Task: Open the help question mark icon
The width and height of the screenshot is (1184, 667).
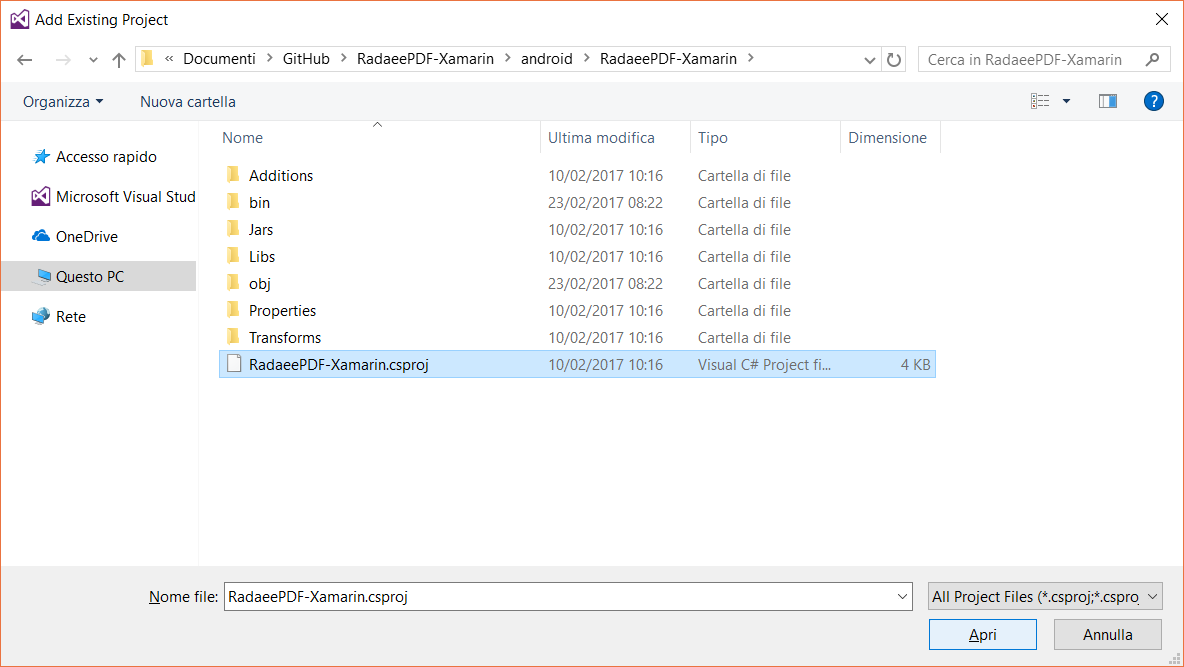Action: (x=1153, y=101)
